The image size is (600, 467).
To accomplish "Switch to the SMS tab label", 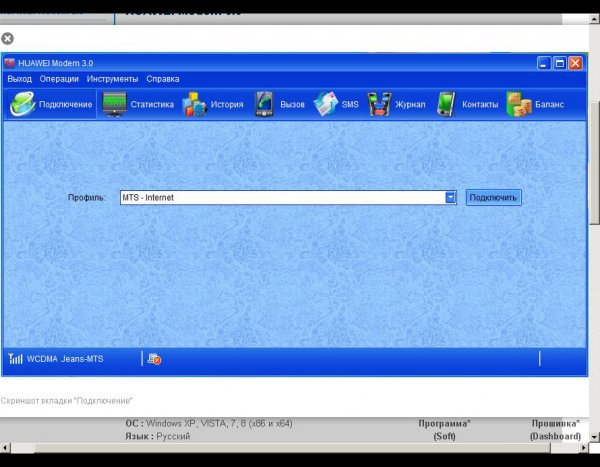I will (350, 104).
